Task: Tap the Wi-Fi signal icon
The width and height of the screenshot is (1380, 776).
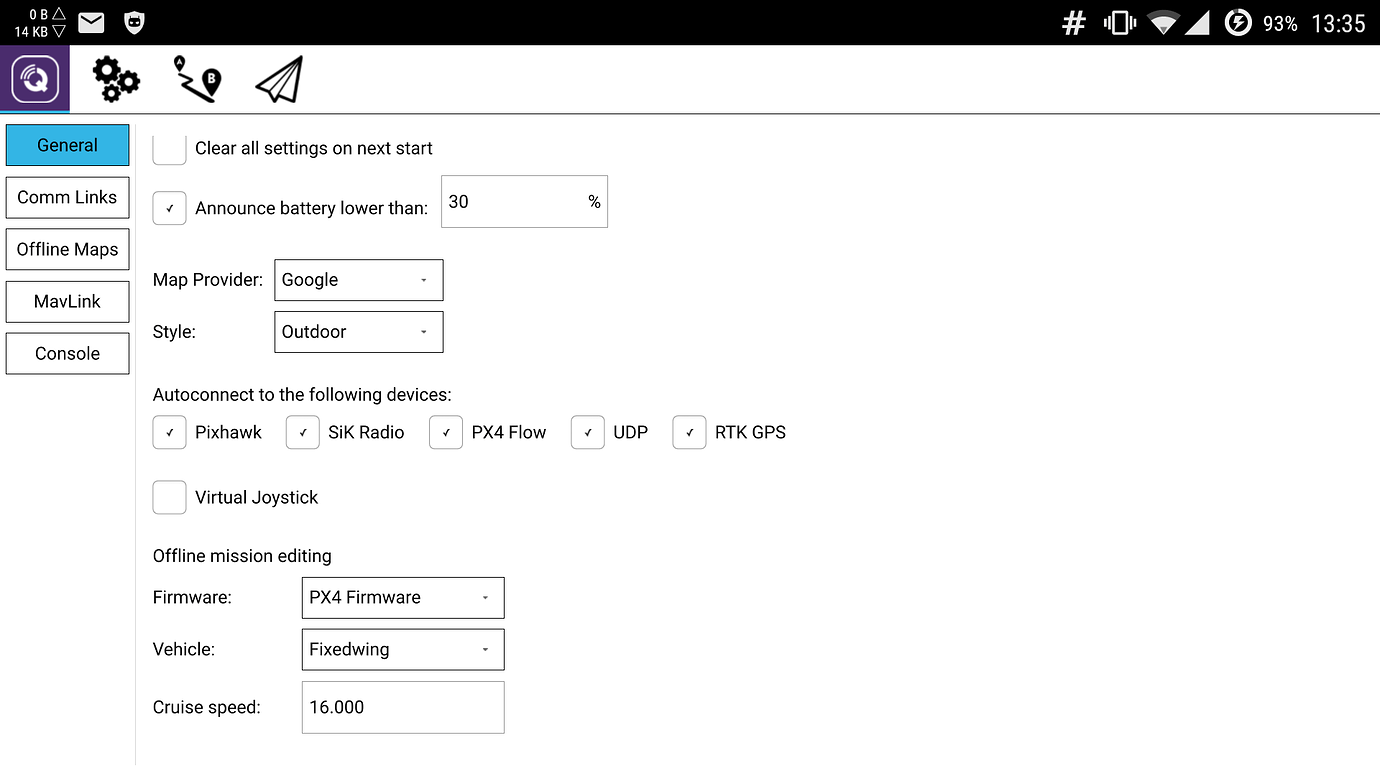Action: (1162, 21)
